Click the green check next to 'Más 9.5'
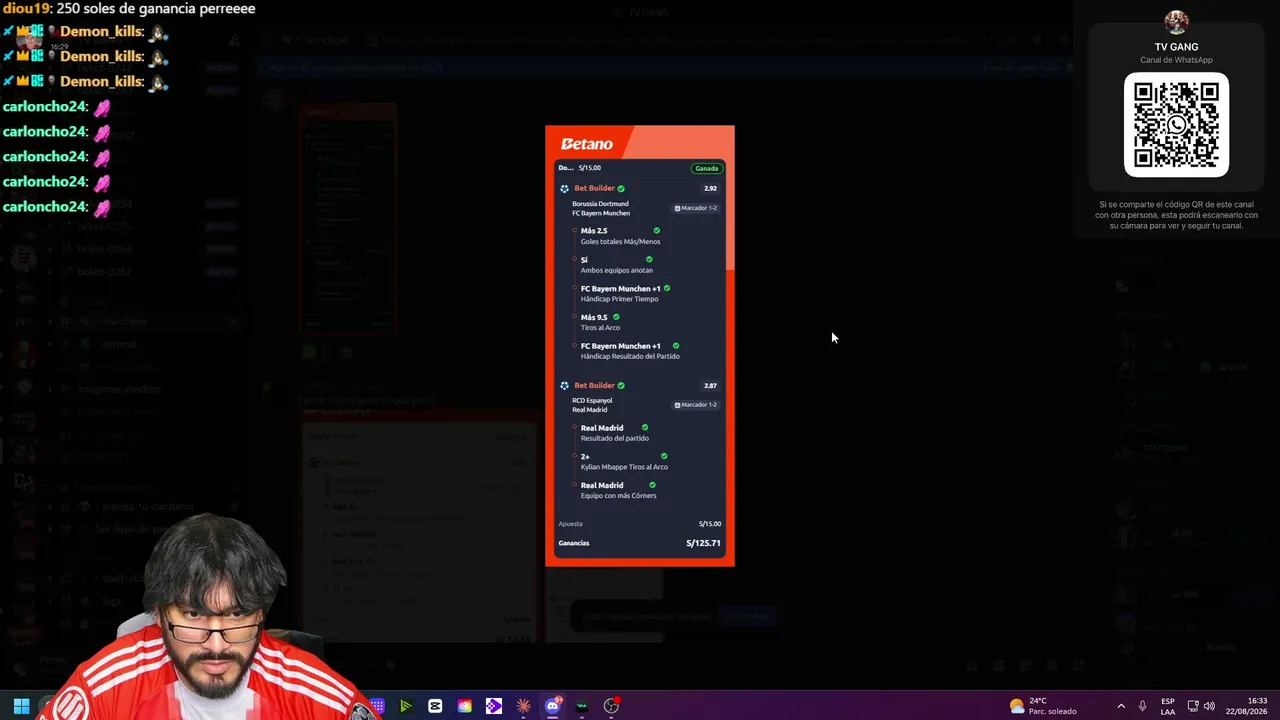 tap(616, 317)
